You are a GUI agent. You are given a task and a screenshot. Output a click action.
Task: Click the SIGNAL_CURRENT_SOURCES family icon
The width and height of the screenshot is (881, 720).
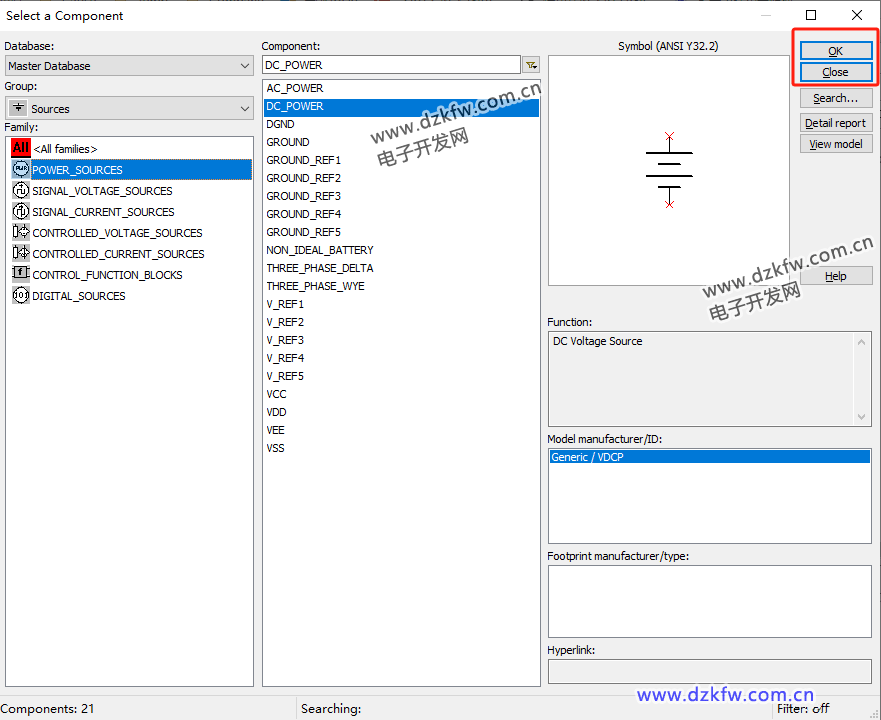(x=20, y=211)
